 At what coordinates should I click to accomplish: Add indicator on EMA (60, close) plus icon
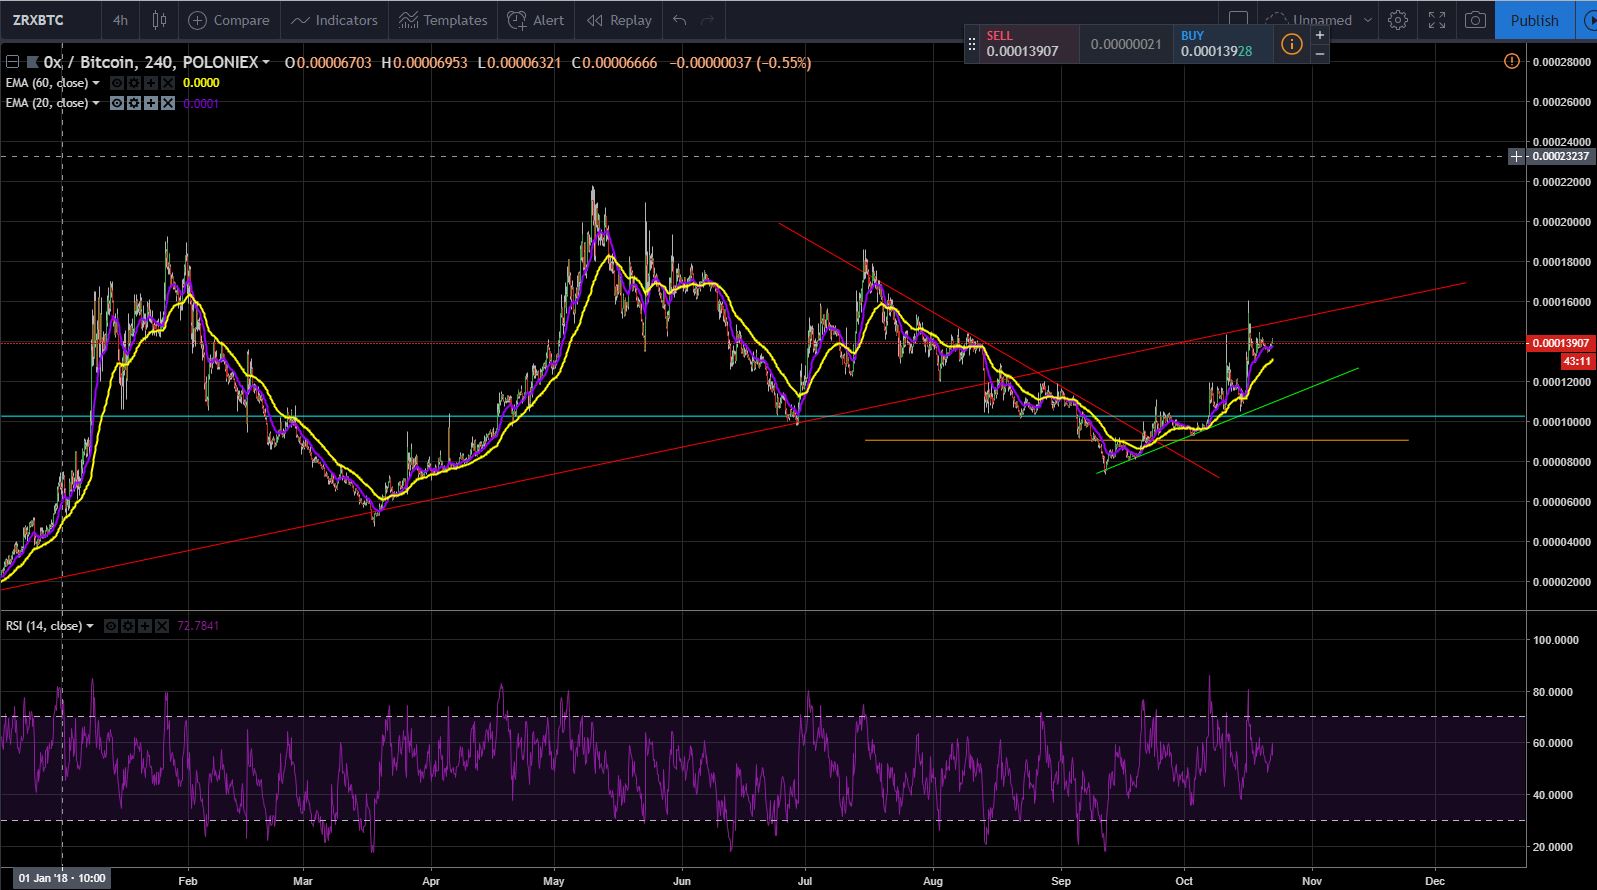click(x=151, y=83)
